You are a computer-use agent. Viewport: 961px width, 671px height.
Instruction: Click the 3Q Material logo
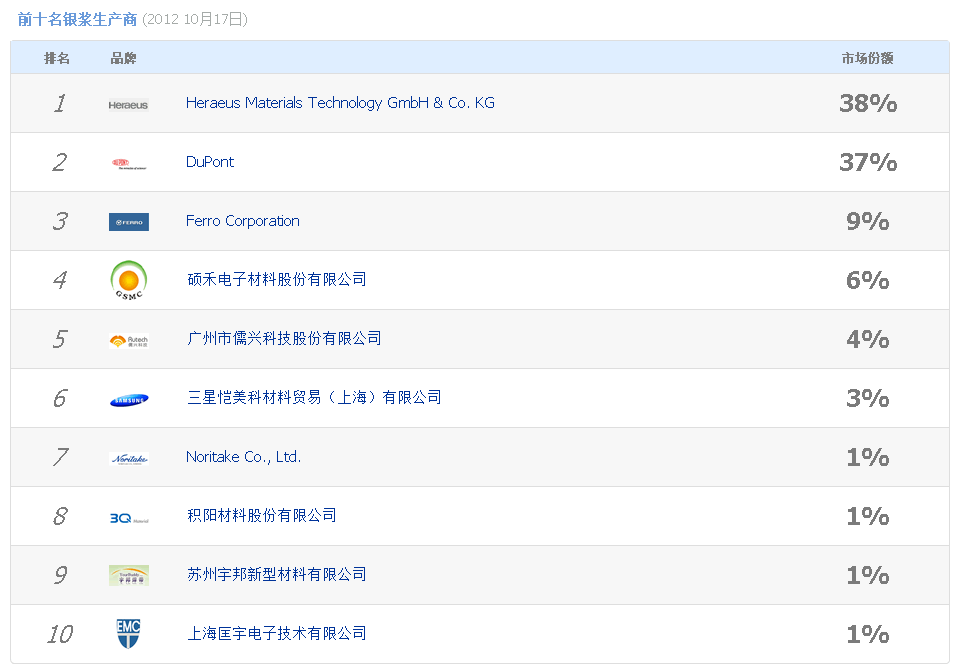tap(128, 517)
